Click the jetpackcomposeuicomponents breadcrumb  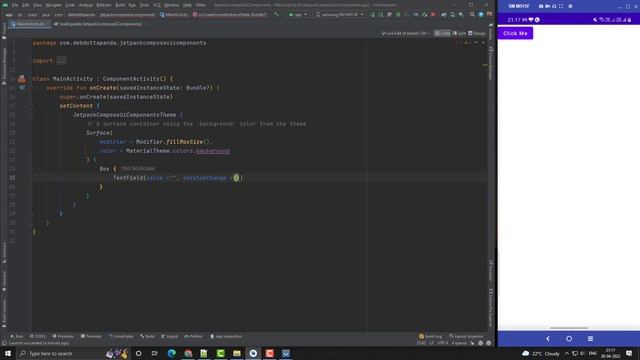point(127,15)
